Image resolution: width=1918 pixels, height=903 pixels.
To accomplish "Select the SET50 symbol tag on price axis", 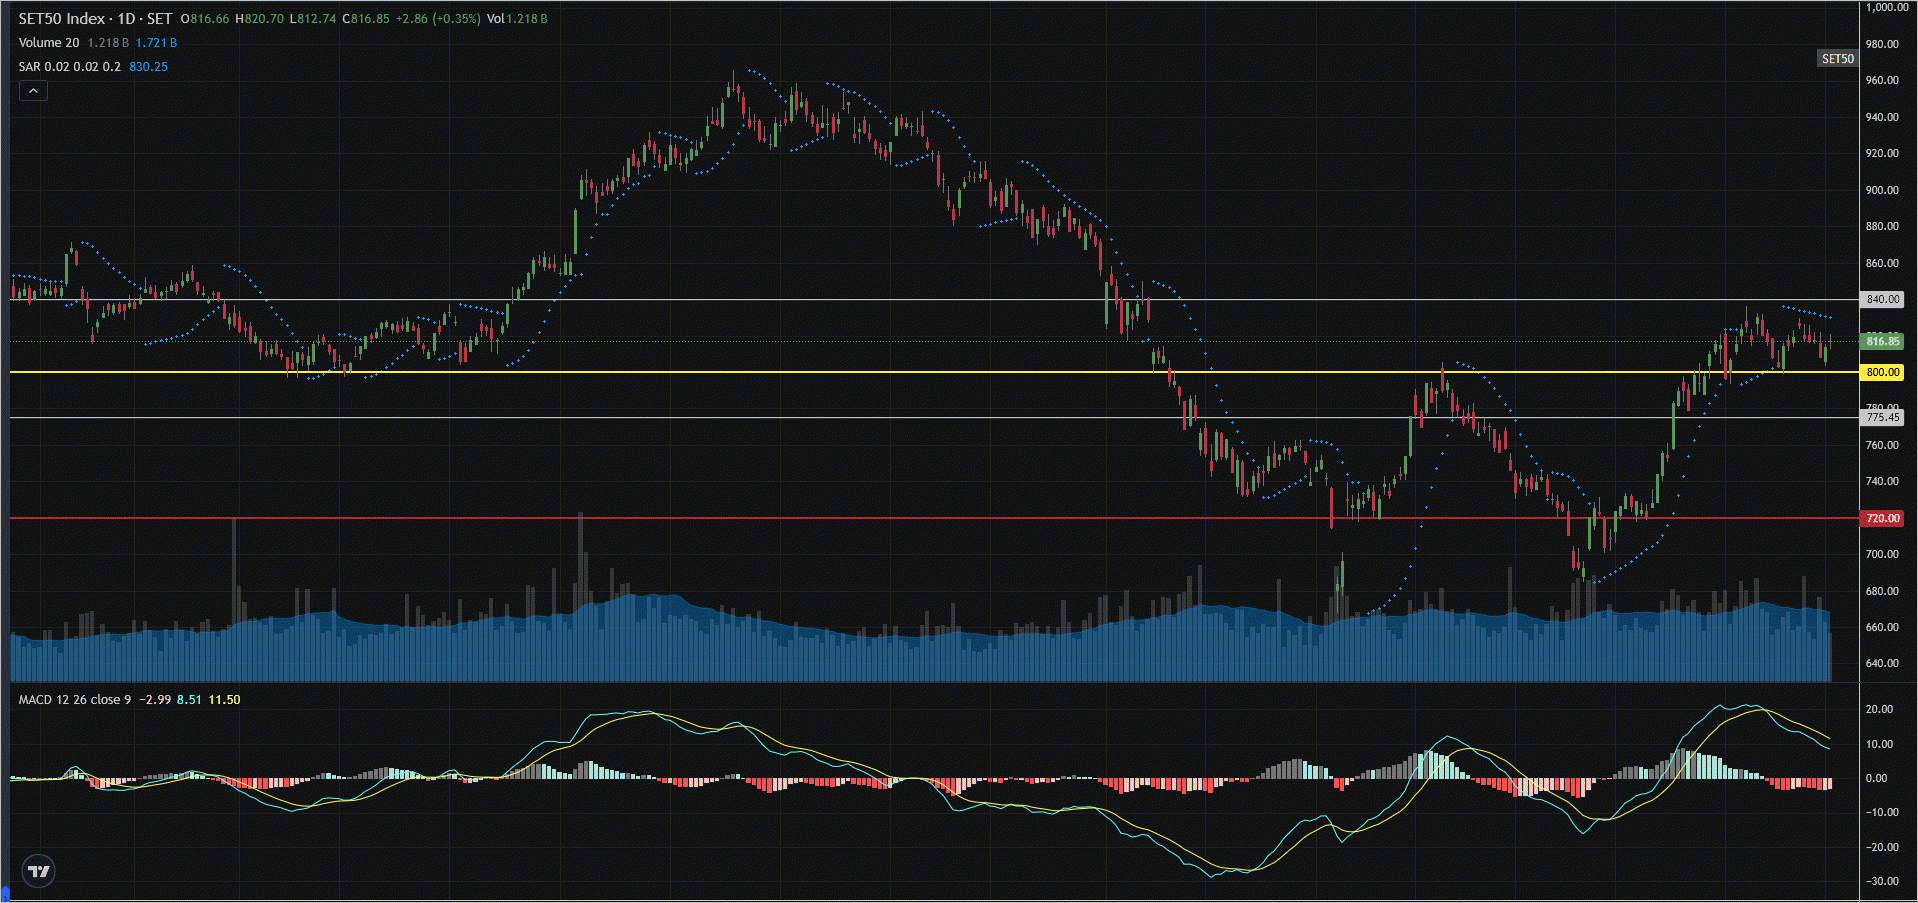I will (x=1837, y=59).
